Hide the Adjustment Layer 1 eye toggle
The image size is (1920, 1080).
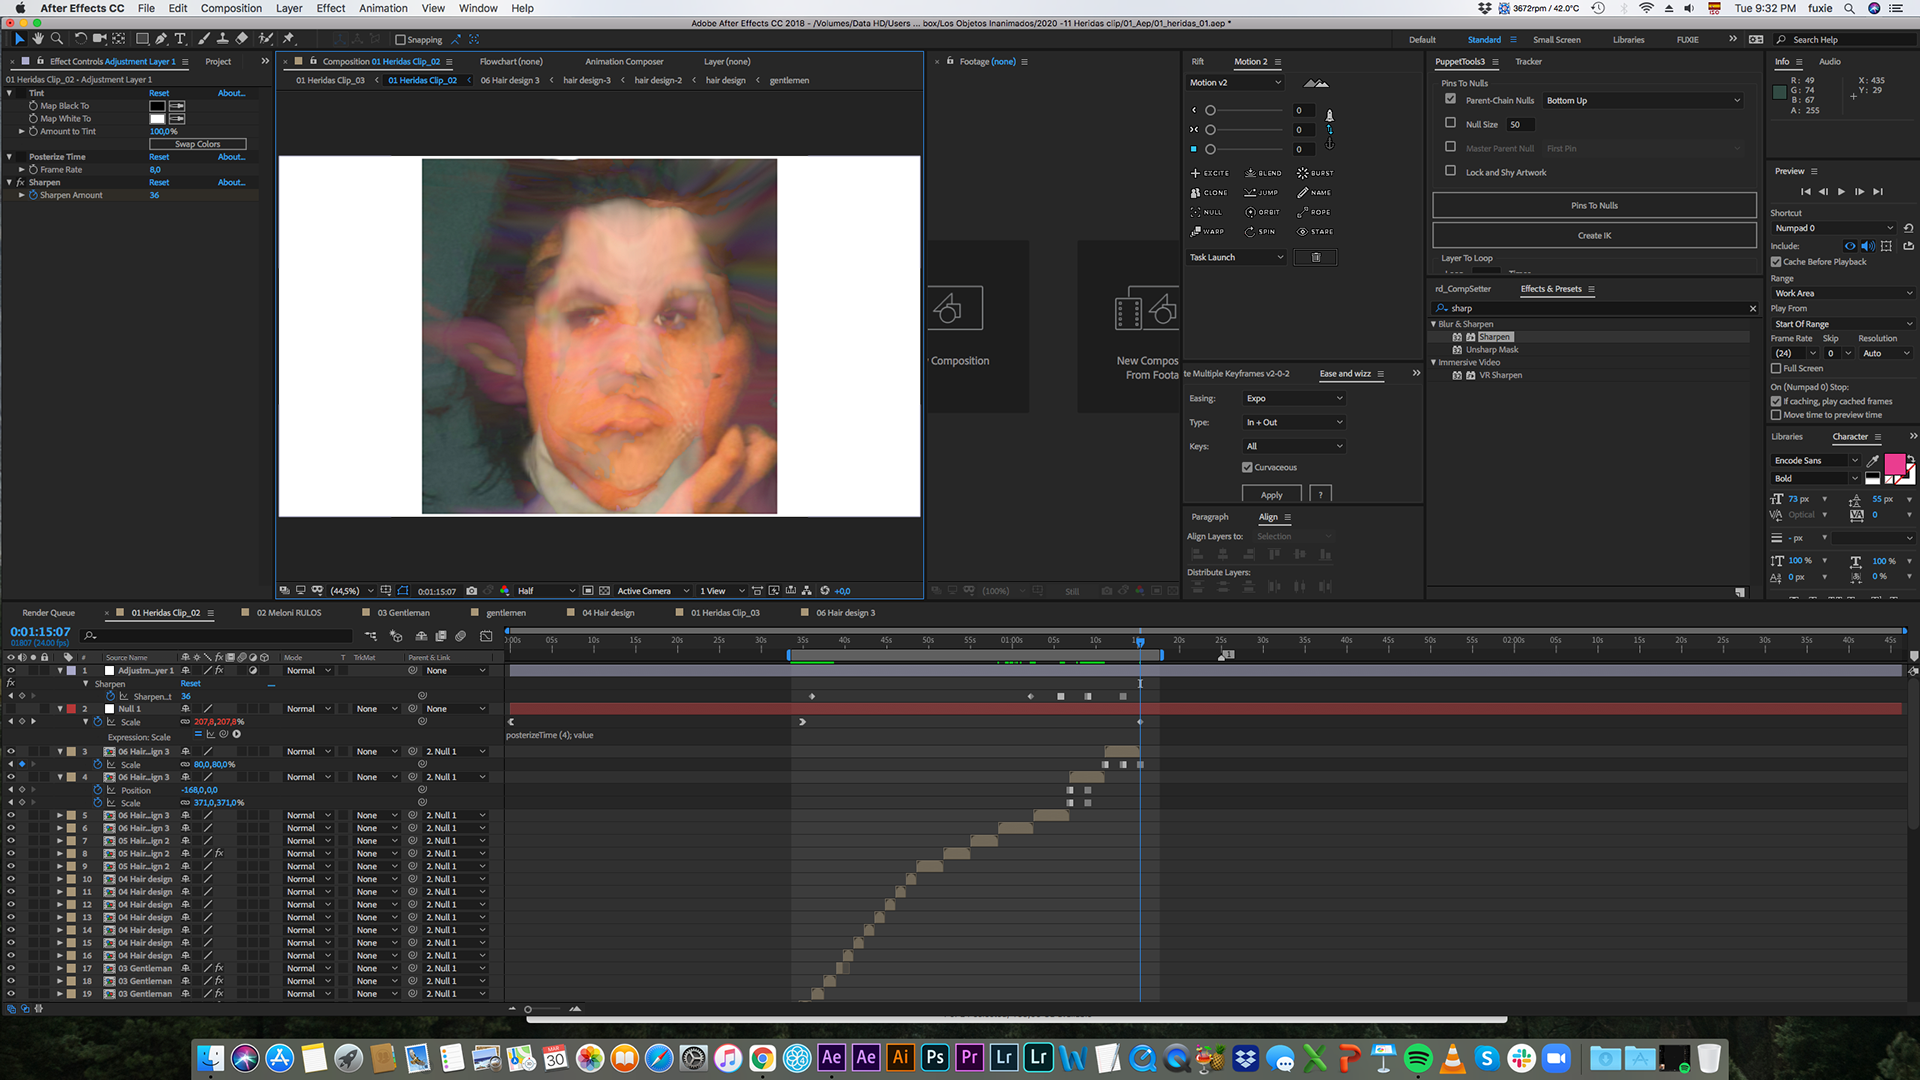tap(11, 671)
